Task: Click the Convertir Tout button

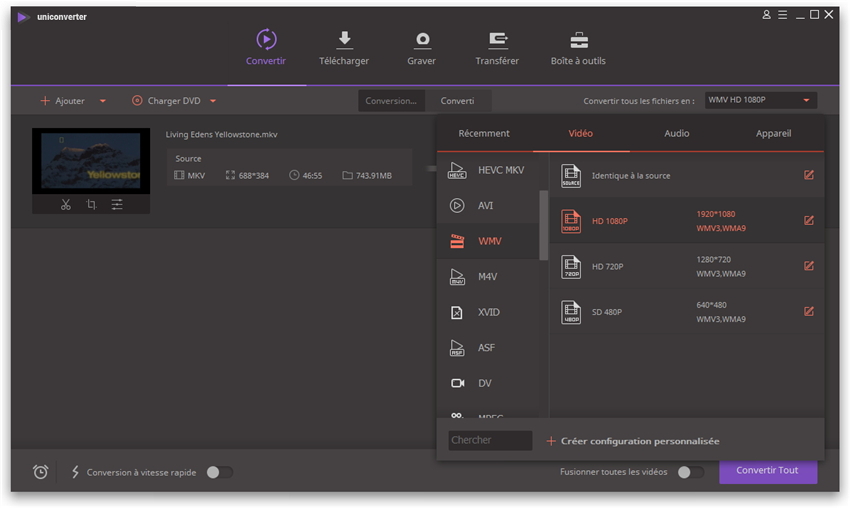Action: pyautogui.click(x=768, y=471)
